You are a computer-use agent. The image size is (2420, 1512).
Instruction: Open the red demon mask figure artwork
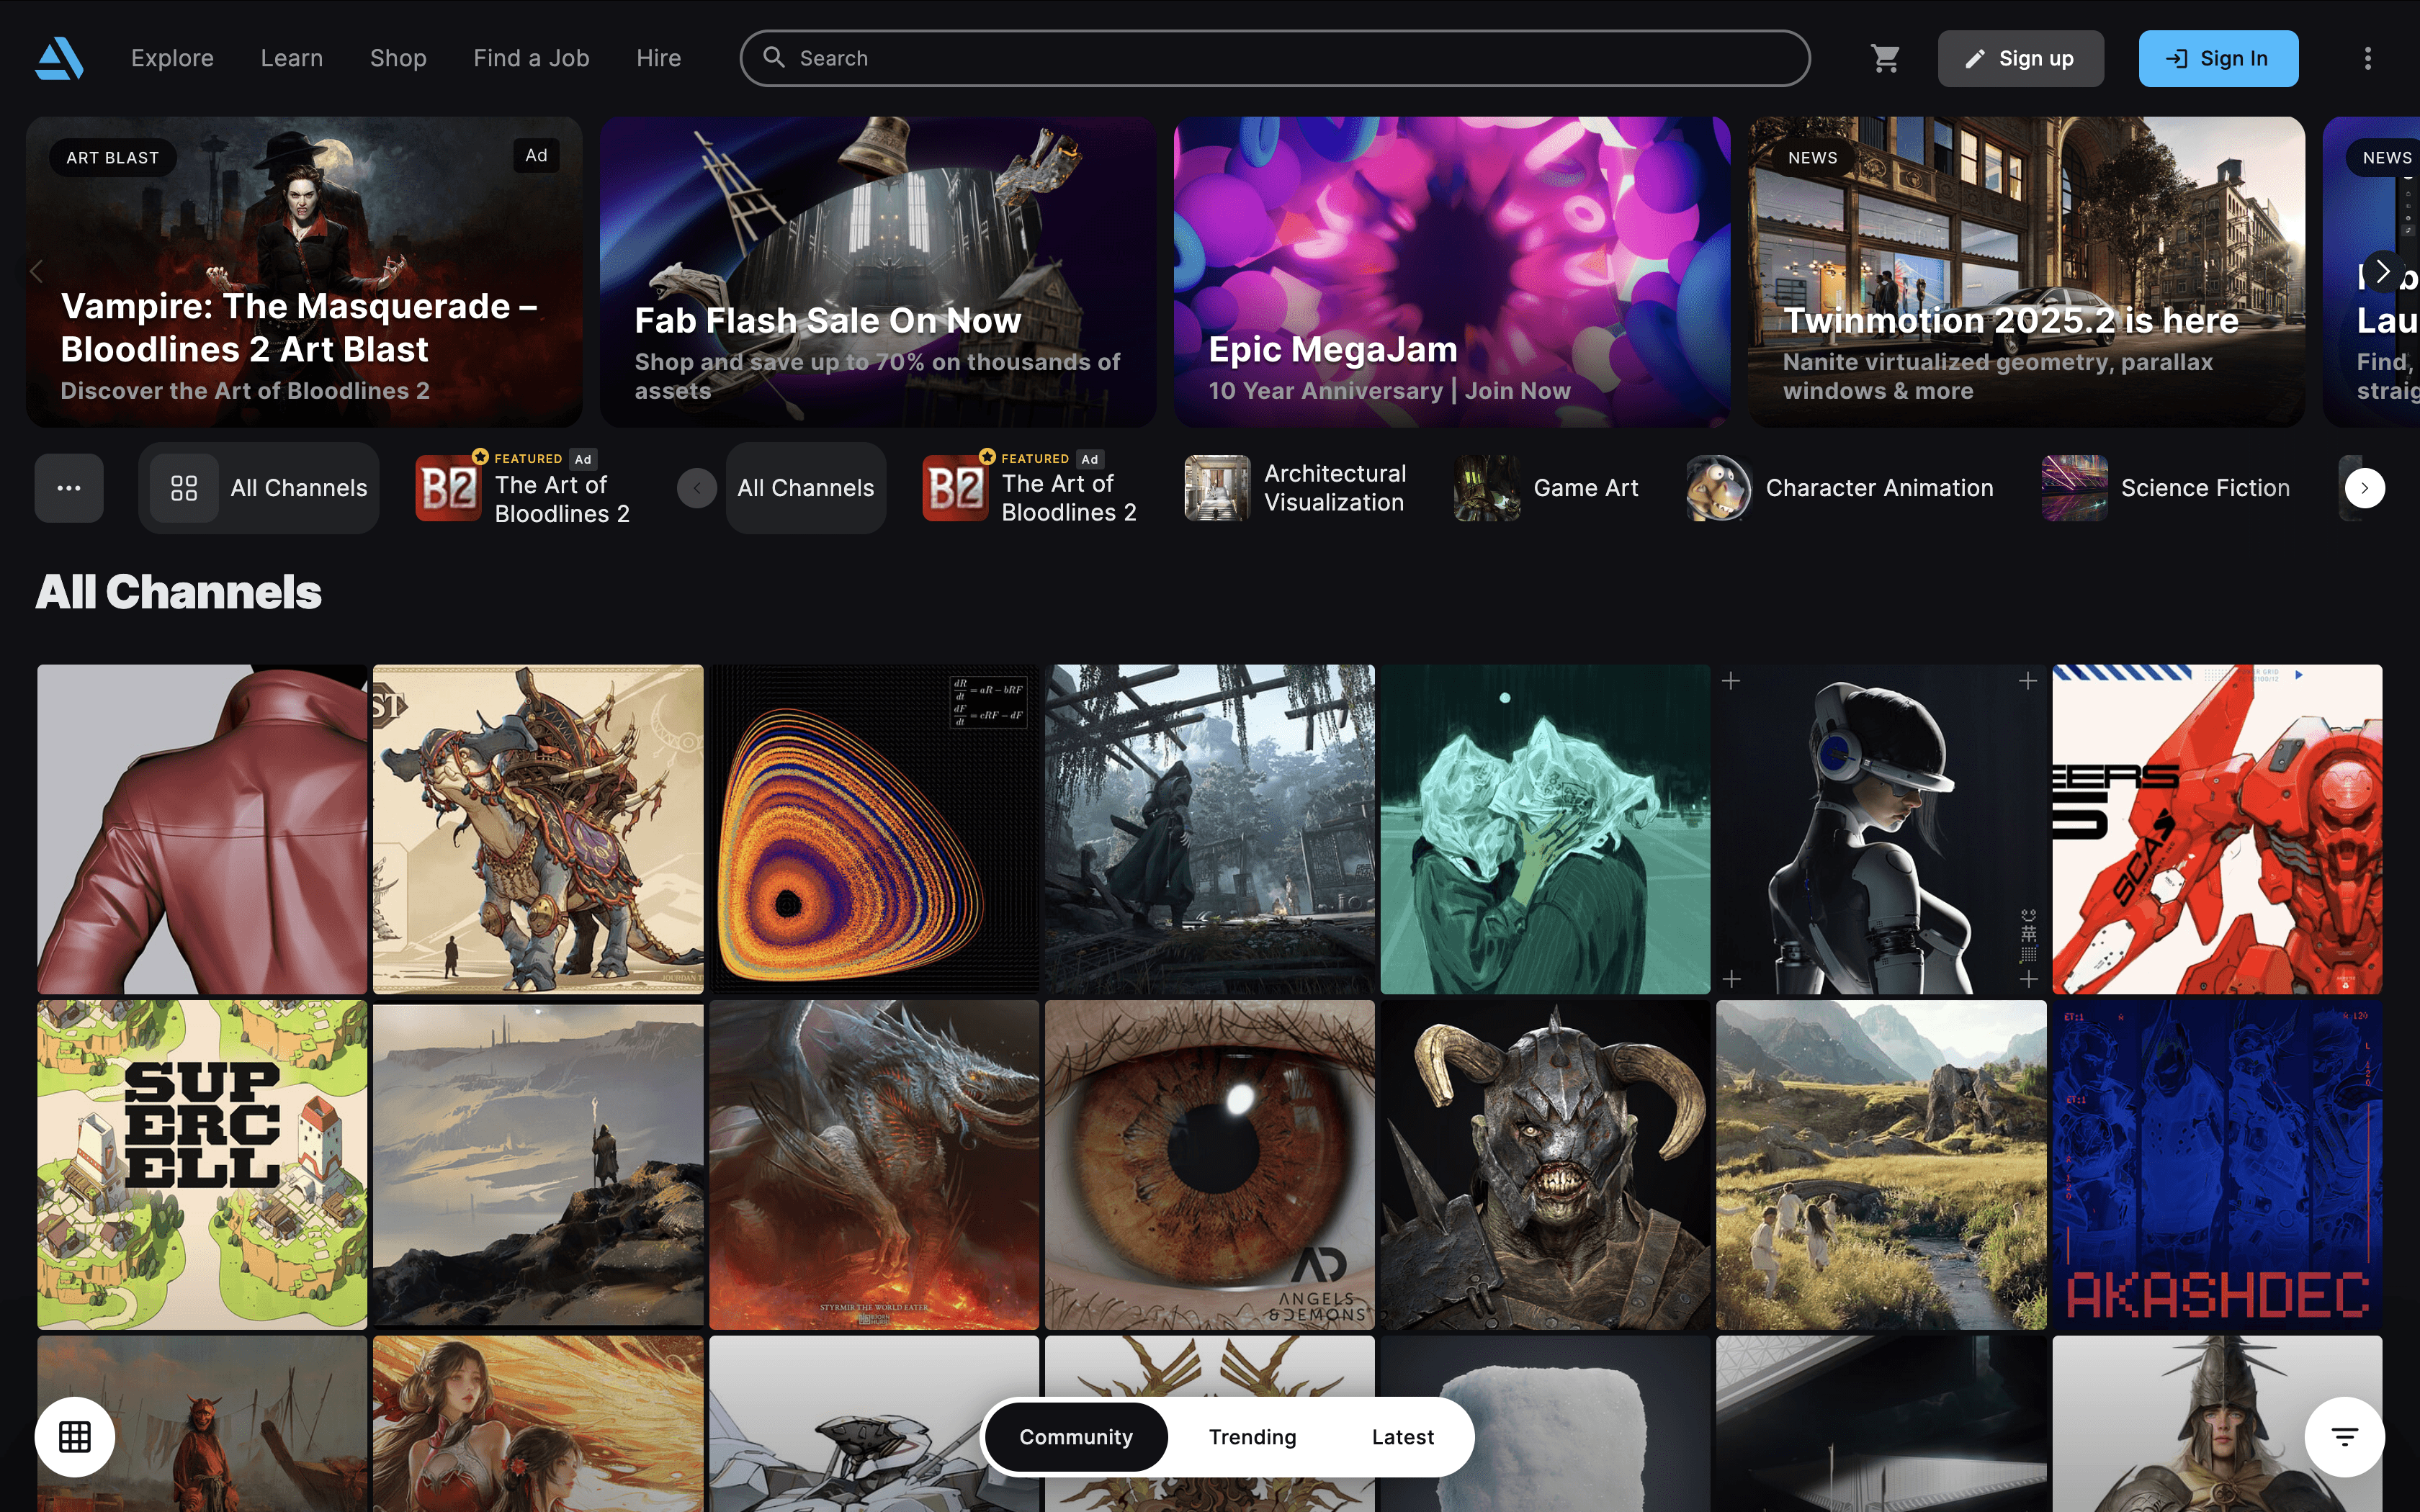(x=202, y=1424)
